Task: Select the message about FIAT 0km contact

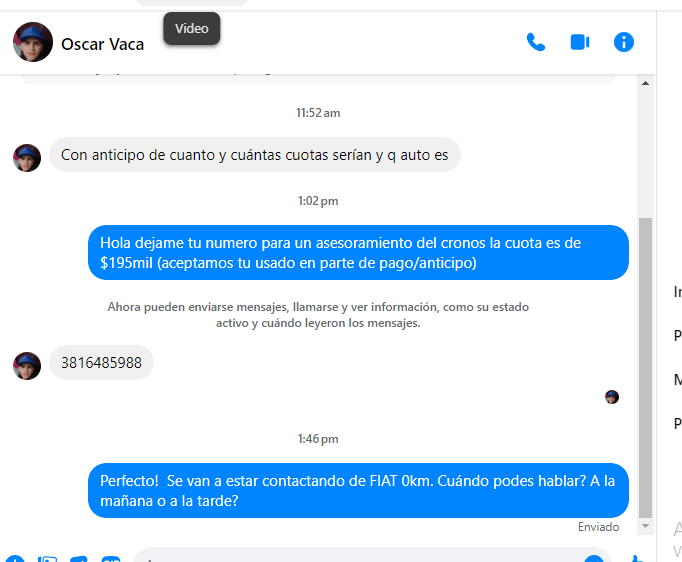Action: (358, 491)
